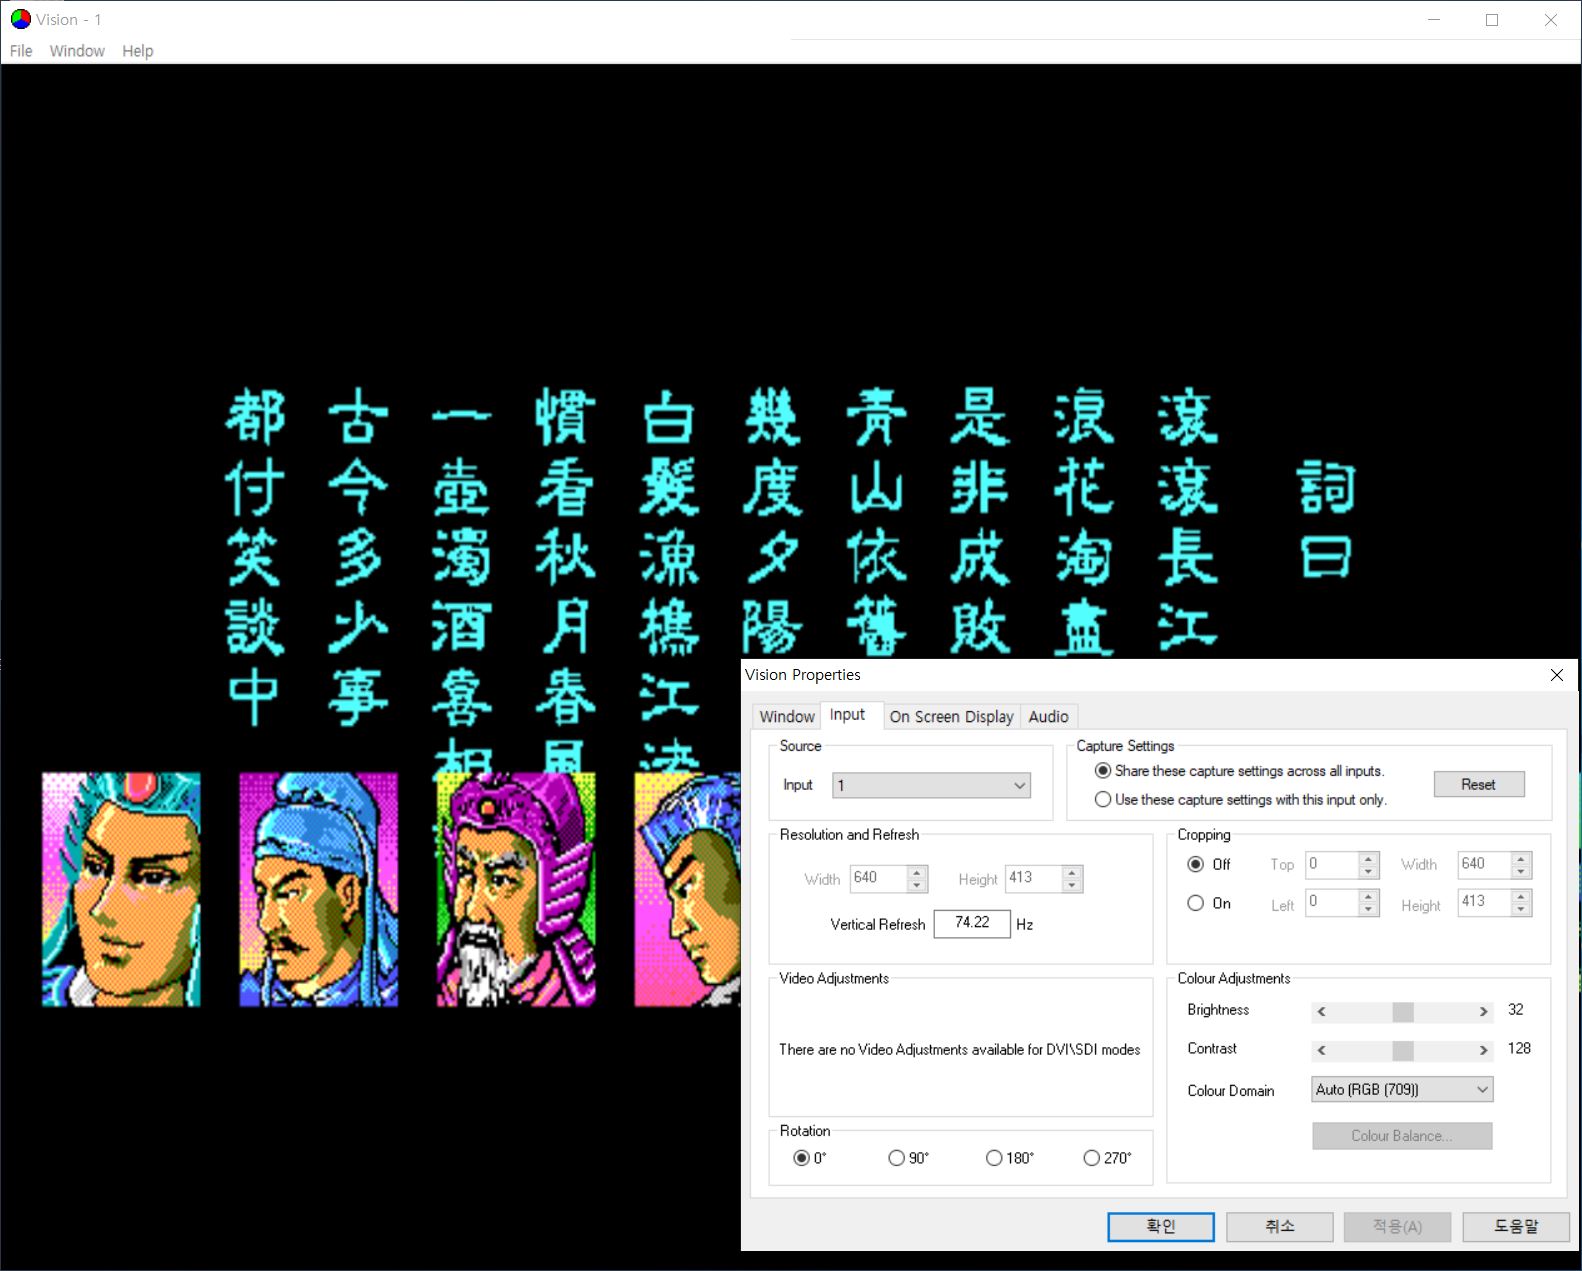
Task: Maximize the Vision main window
Action: tap(1492, 20)
